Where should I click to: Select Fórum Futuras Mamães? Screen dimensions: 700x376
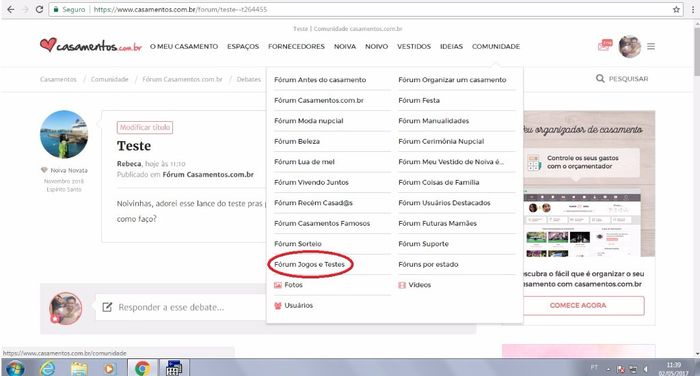pos(438,223)
